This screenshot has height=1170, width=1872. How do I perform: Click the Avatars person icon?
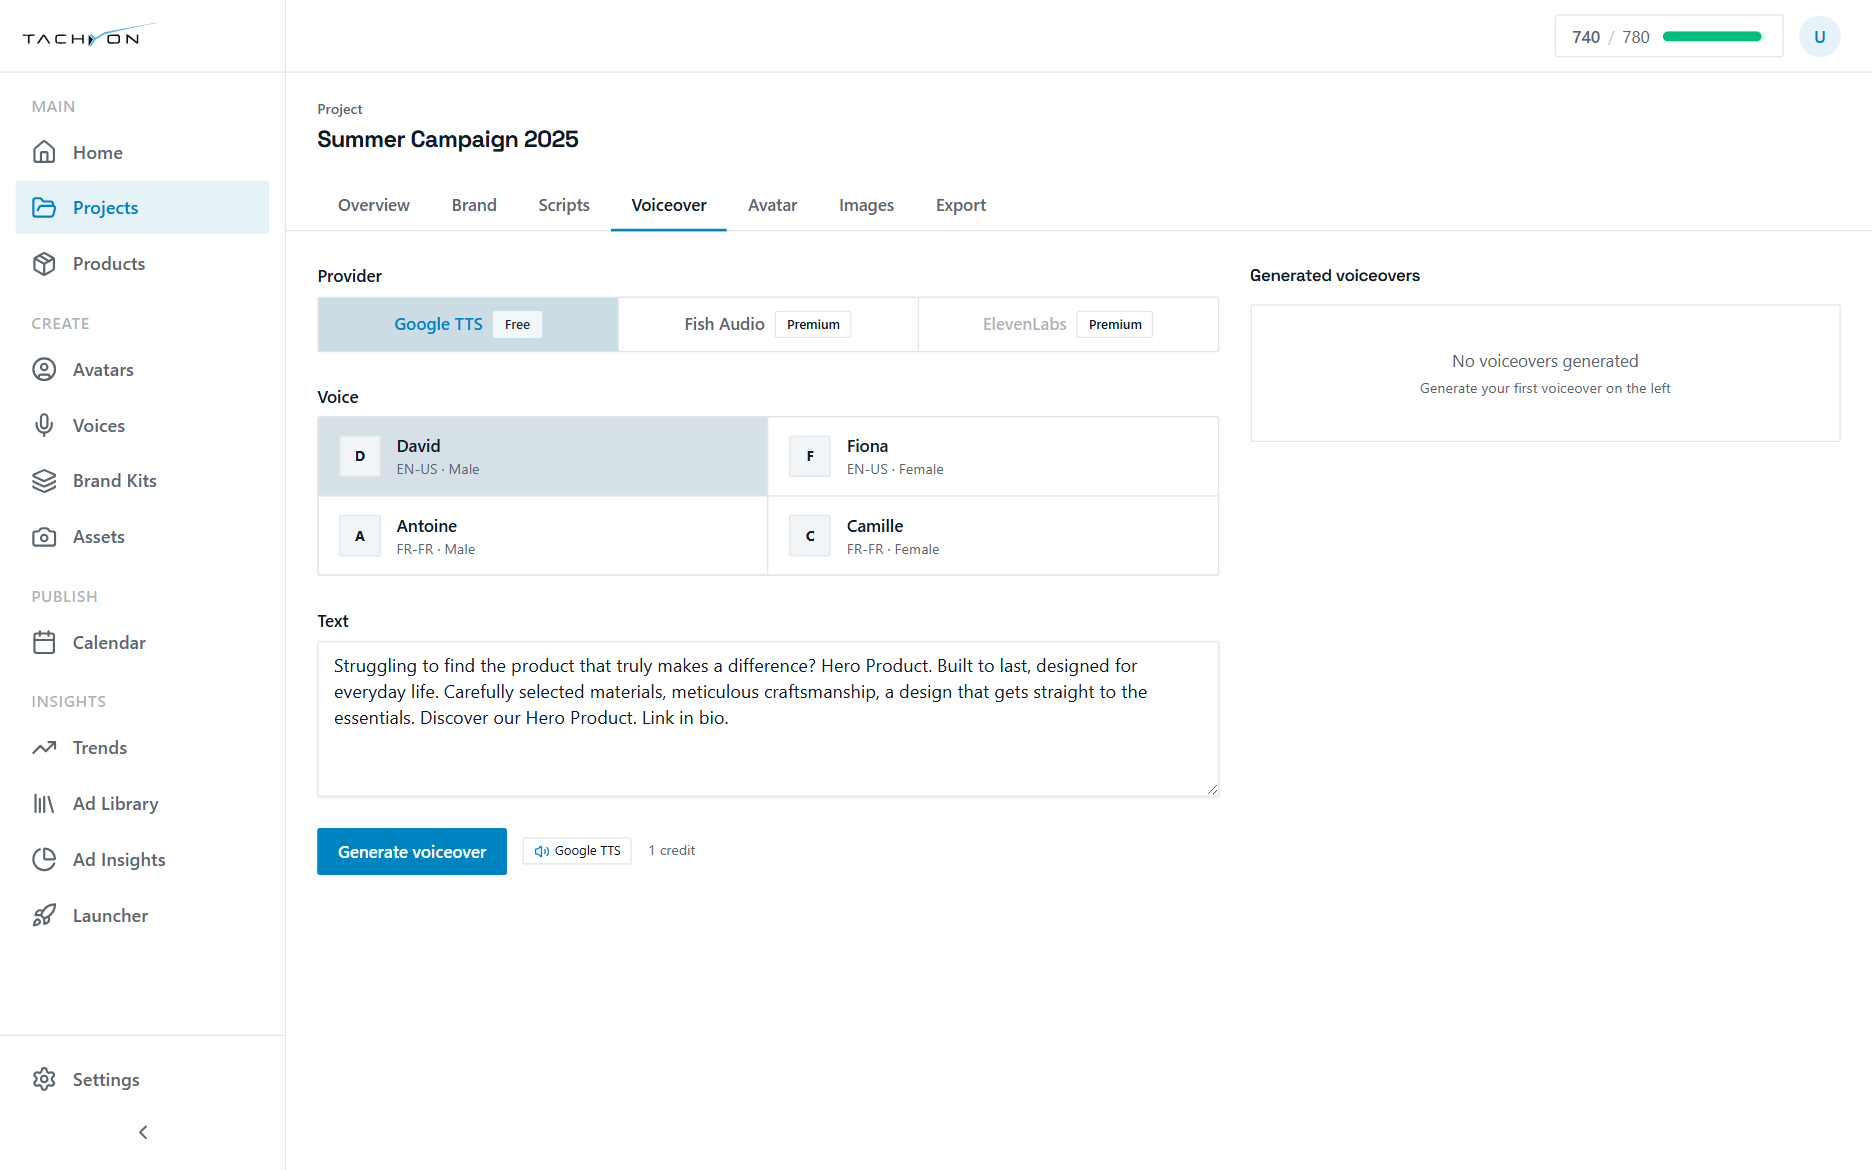pyautogui.click(x=44, y=369)
